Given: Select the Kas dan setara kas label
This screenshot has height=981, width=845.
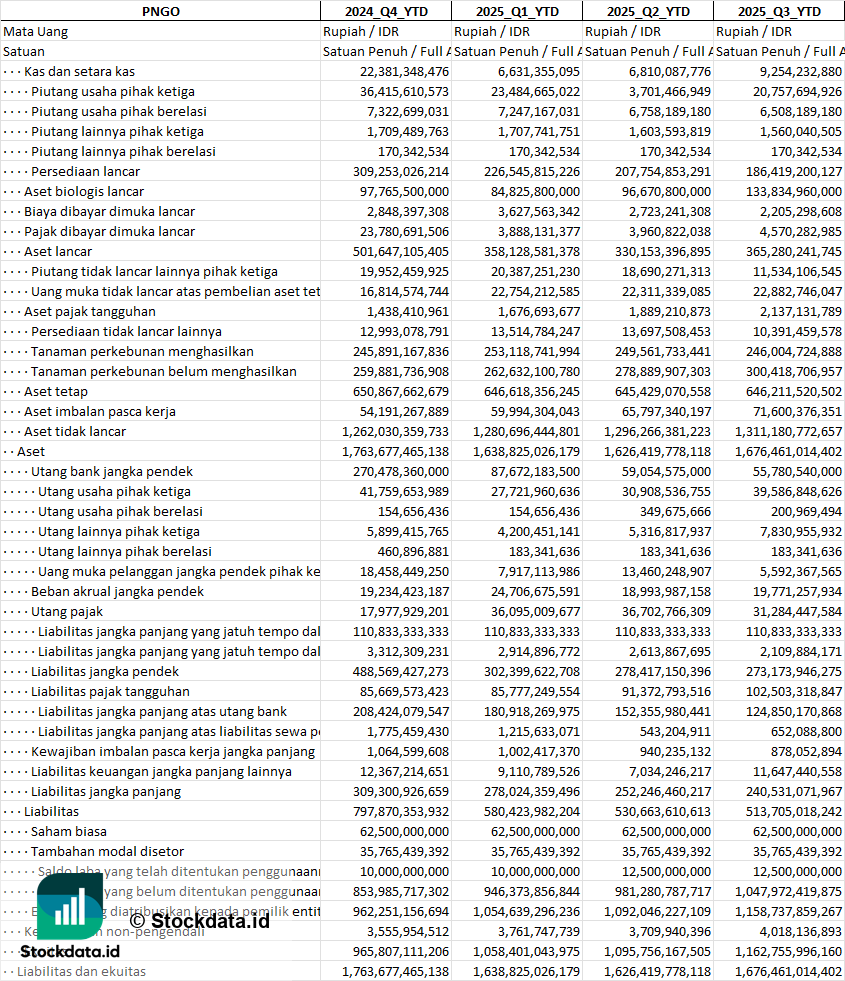Looking at the screenshot, I should [x=79, y=71].
